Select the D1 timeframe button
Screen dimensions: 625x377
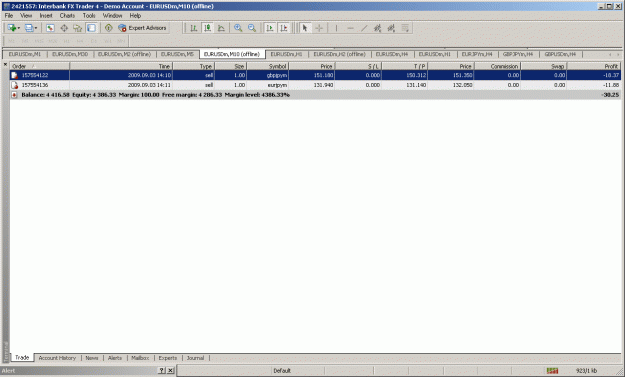point(94,41)
